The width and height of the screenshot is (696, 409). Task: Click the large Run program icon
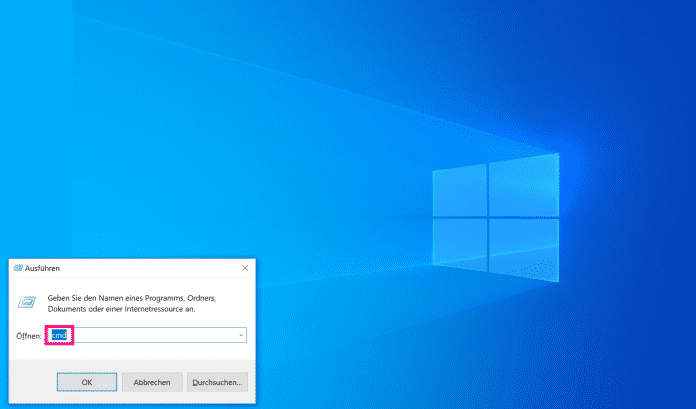(28, 302)
